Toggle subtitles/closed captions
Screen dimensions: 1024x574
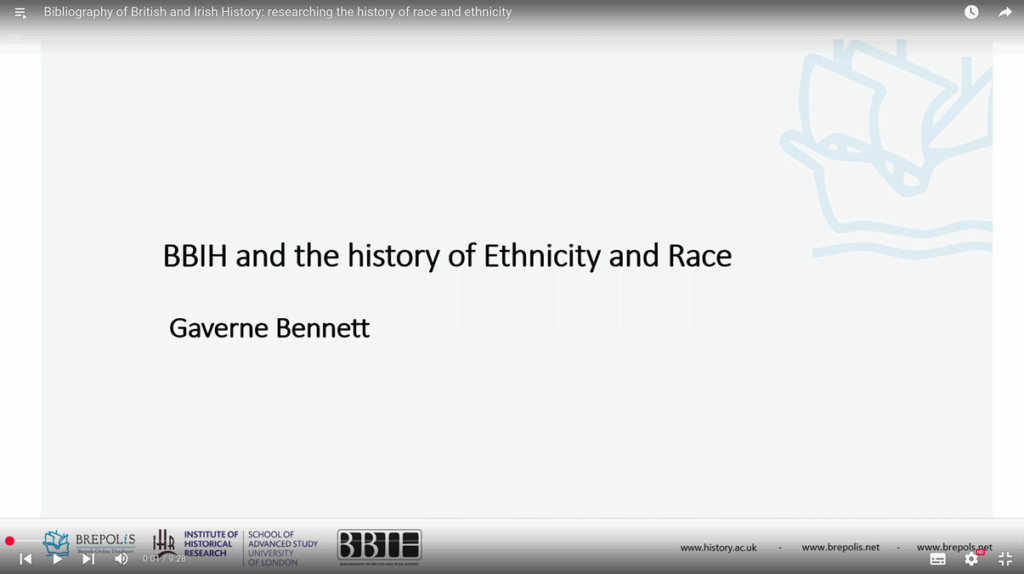tap(937, 559)
